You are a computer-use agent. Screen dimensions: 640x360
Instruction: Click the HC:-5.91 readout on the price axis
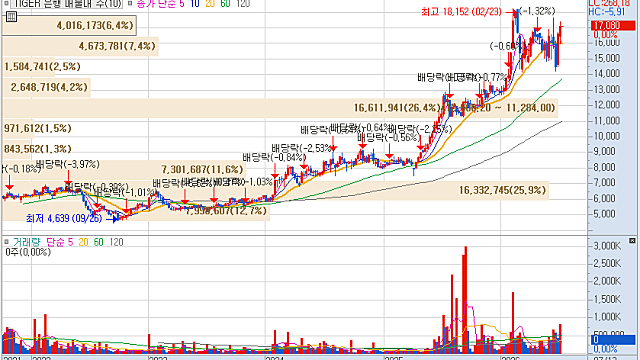607,12
